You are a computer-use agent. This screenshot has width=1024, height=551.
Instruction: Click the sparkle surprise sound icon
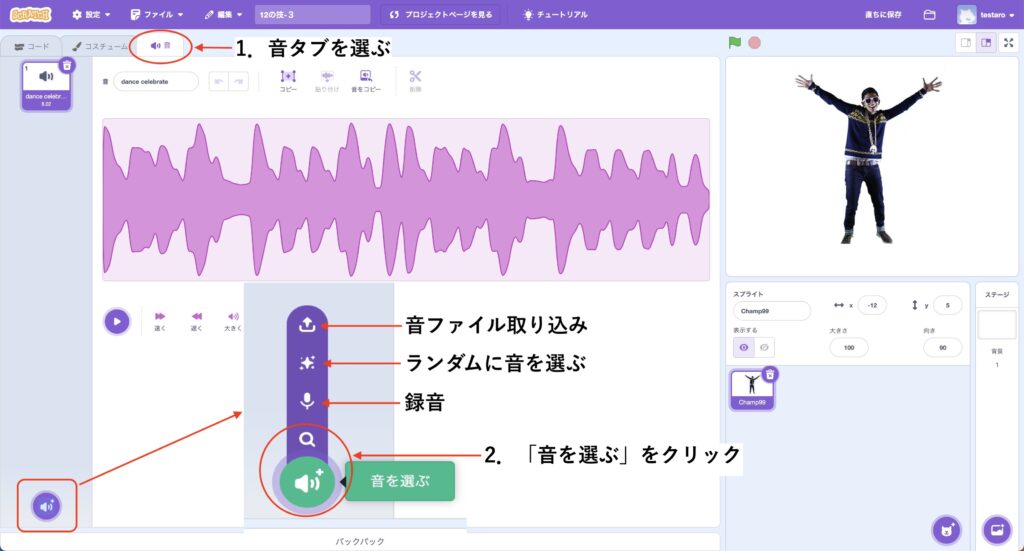307,363
